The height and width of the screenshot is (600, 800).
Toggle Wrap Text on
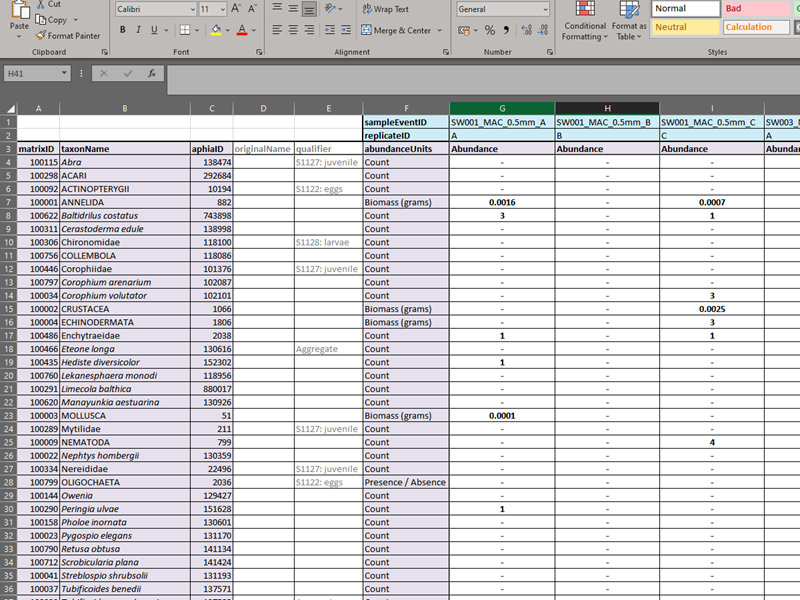coord(384,9)
